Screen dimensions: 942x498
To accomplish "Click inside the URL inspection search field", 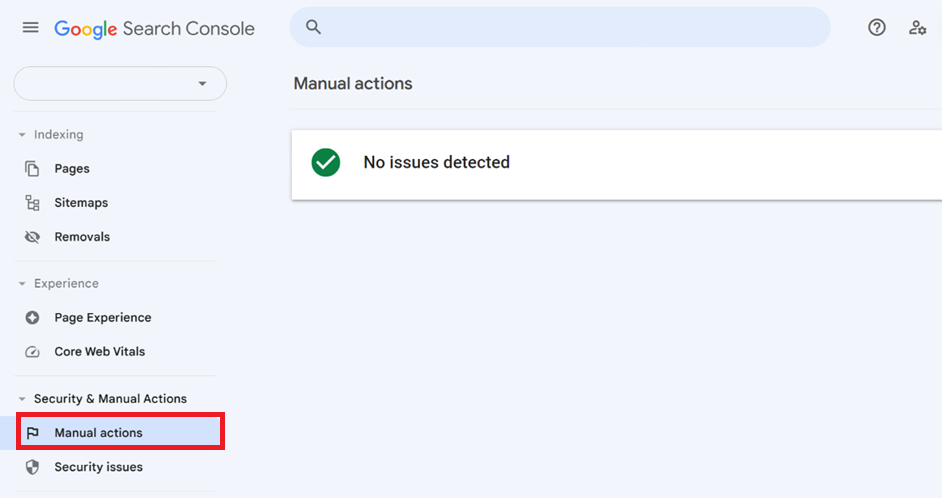I will [x=570, y=28].
